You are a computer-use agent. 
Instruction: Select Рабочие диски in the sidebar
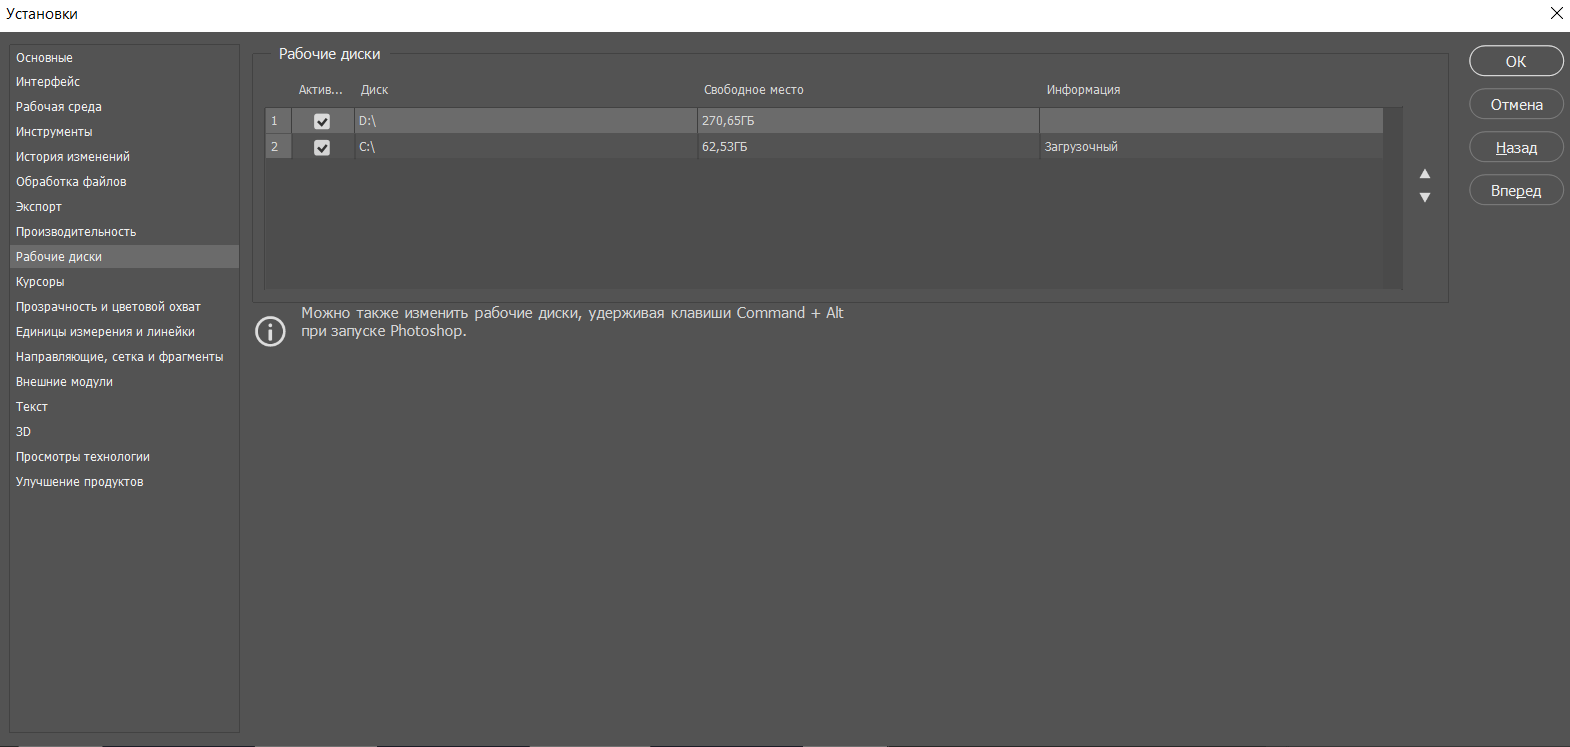[x=125, y=257]
